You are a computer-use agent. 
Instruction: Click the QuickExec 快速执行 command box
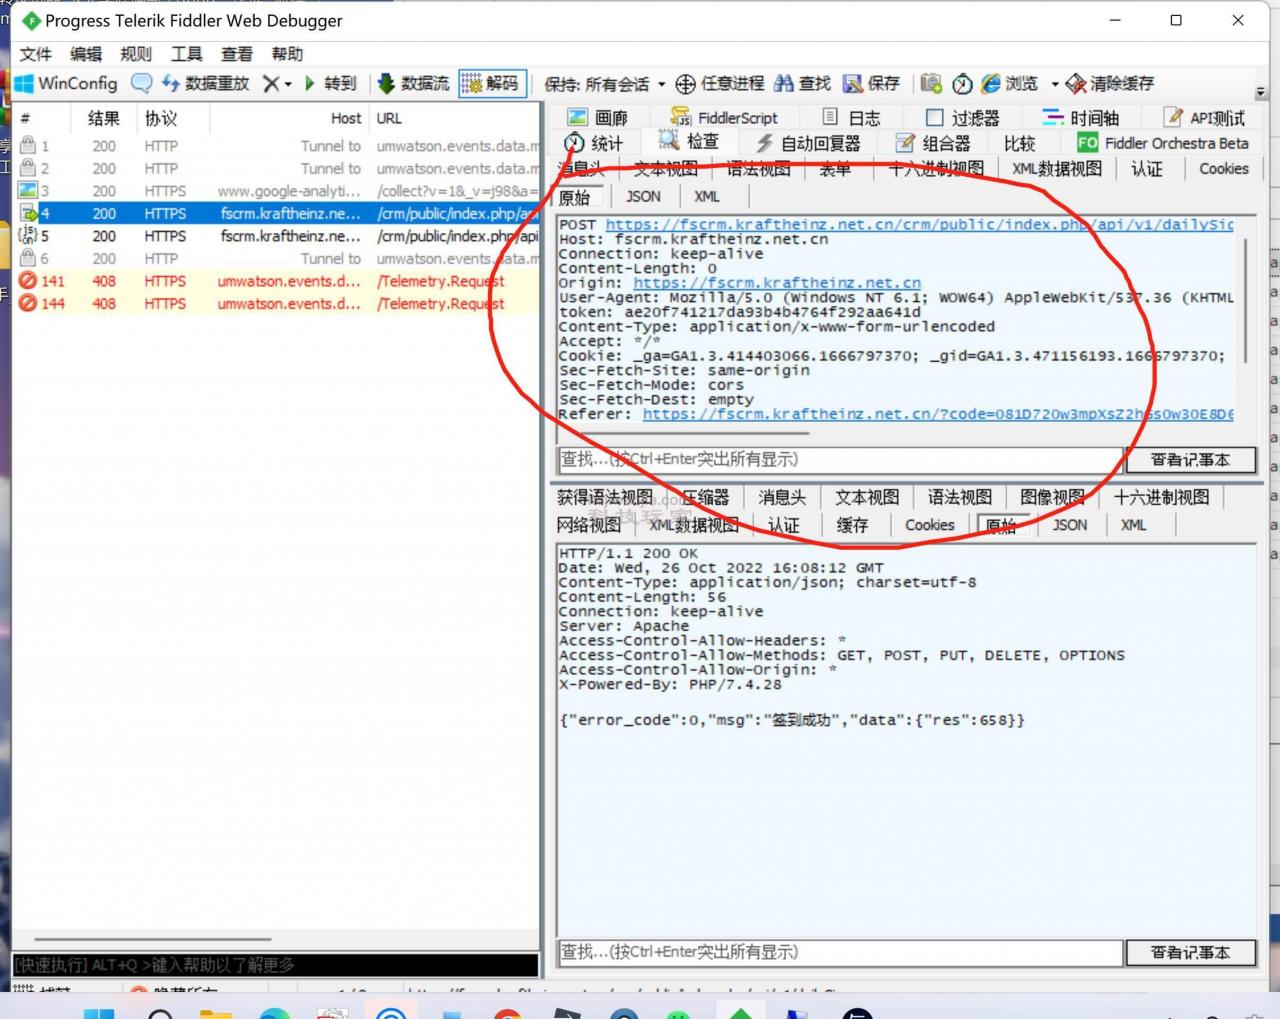tap(276, 965)
